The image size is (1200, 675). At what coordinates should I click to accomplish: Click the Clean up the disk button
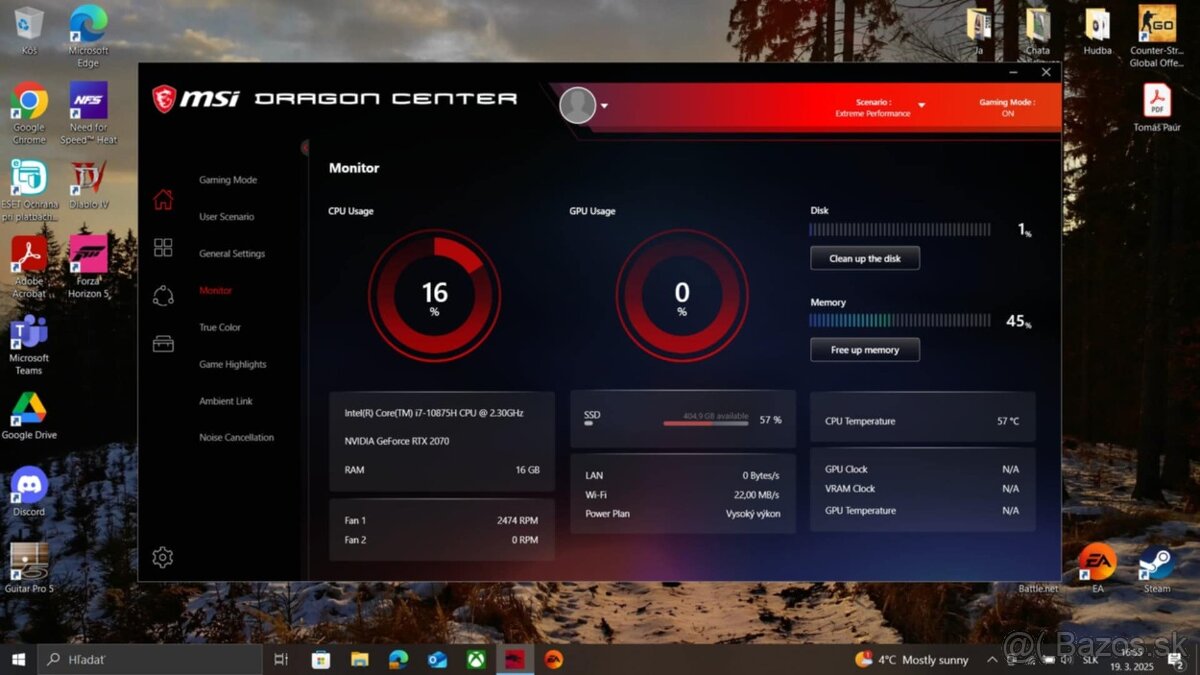[x=864, y=257]
